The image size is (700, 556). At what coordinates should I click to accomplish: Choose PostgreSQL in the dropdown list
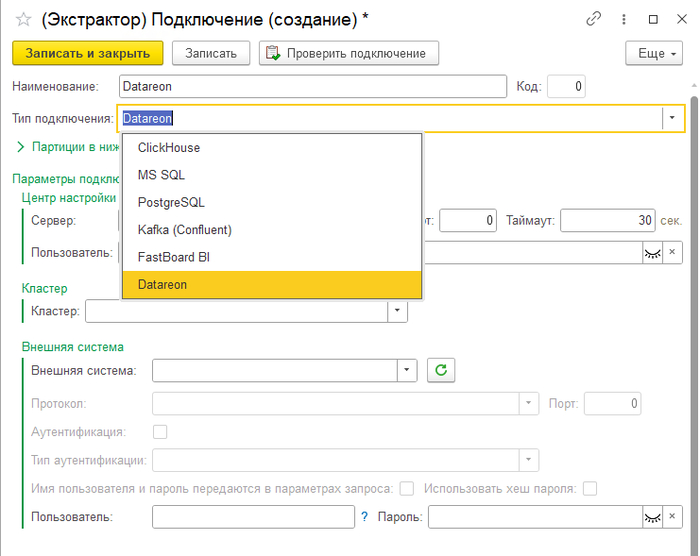click(x=171, y=202)
